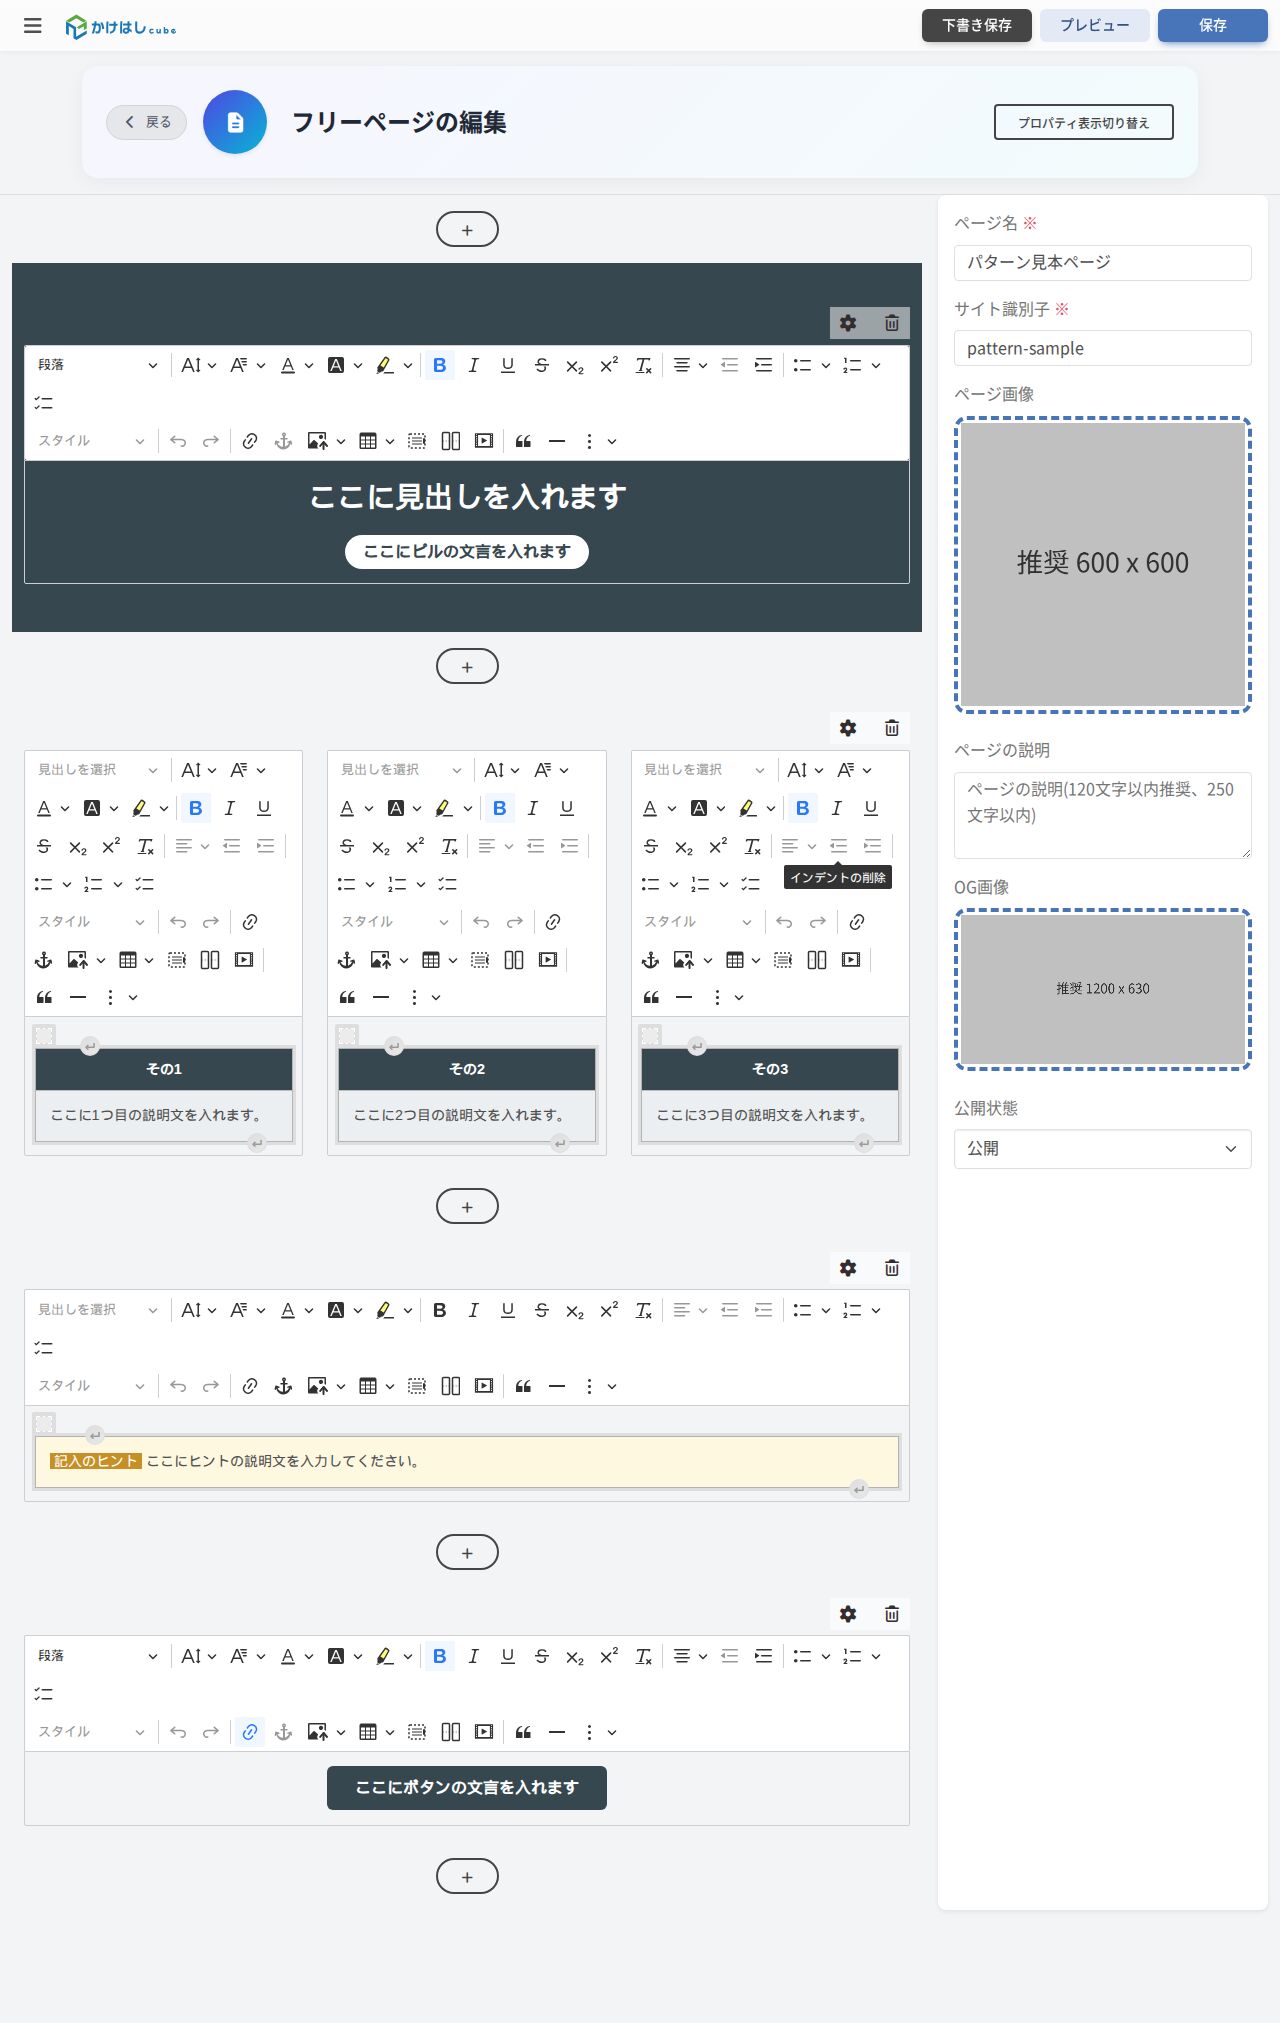Click the image upload icon in その2 column toolbar
This screenshot has height=2023, width=1280.
[x=381, y=960]
